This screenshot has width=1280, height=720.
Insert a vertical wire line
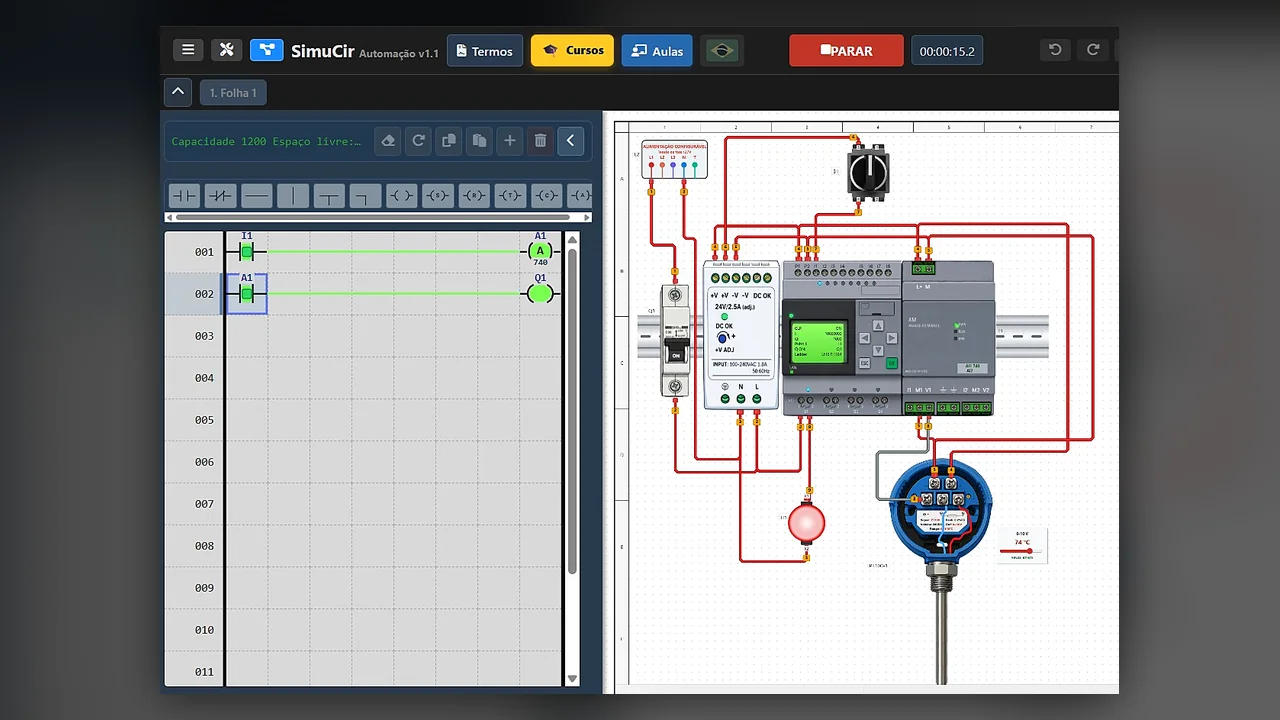coord(293,196)
